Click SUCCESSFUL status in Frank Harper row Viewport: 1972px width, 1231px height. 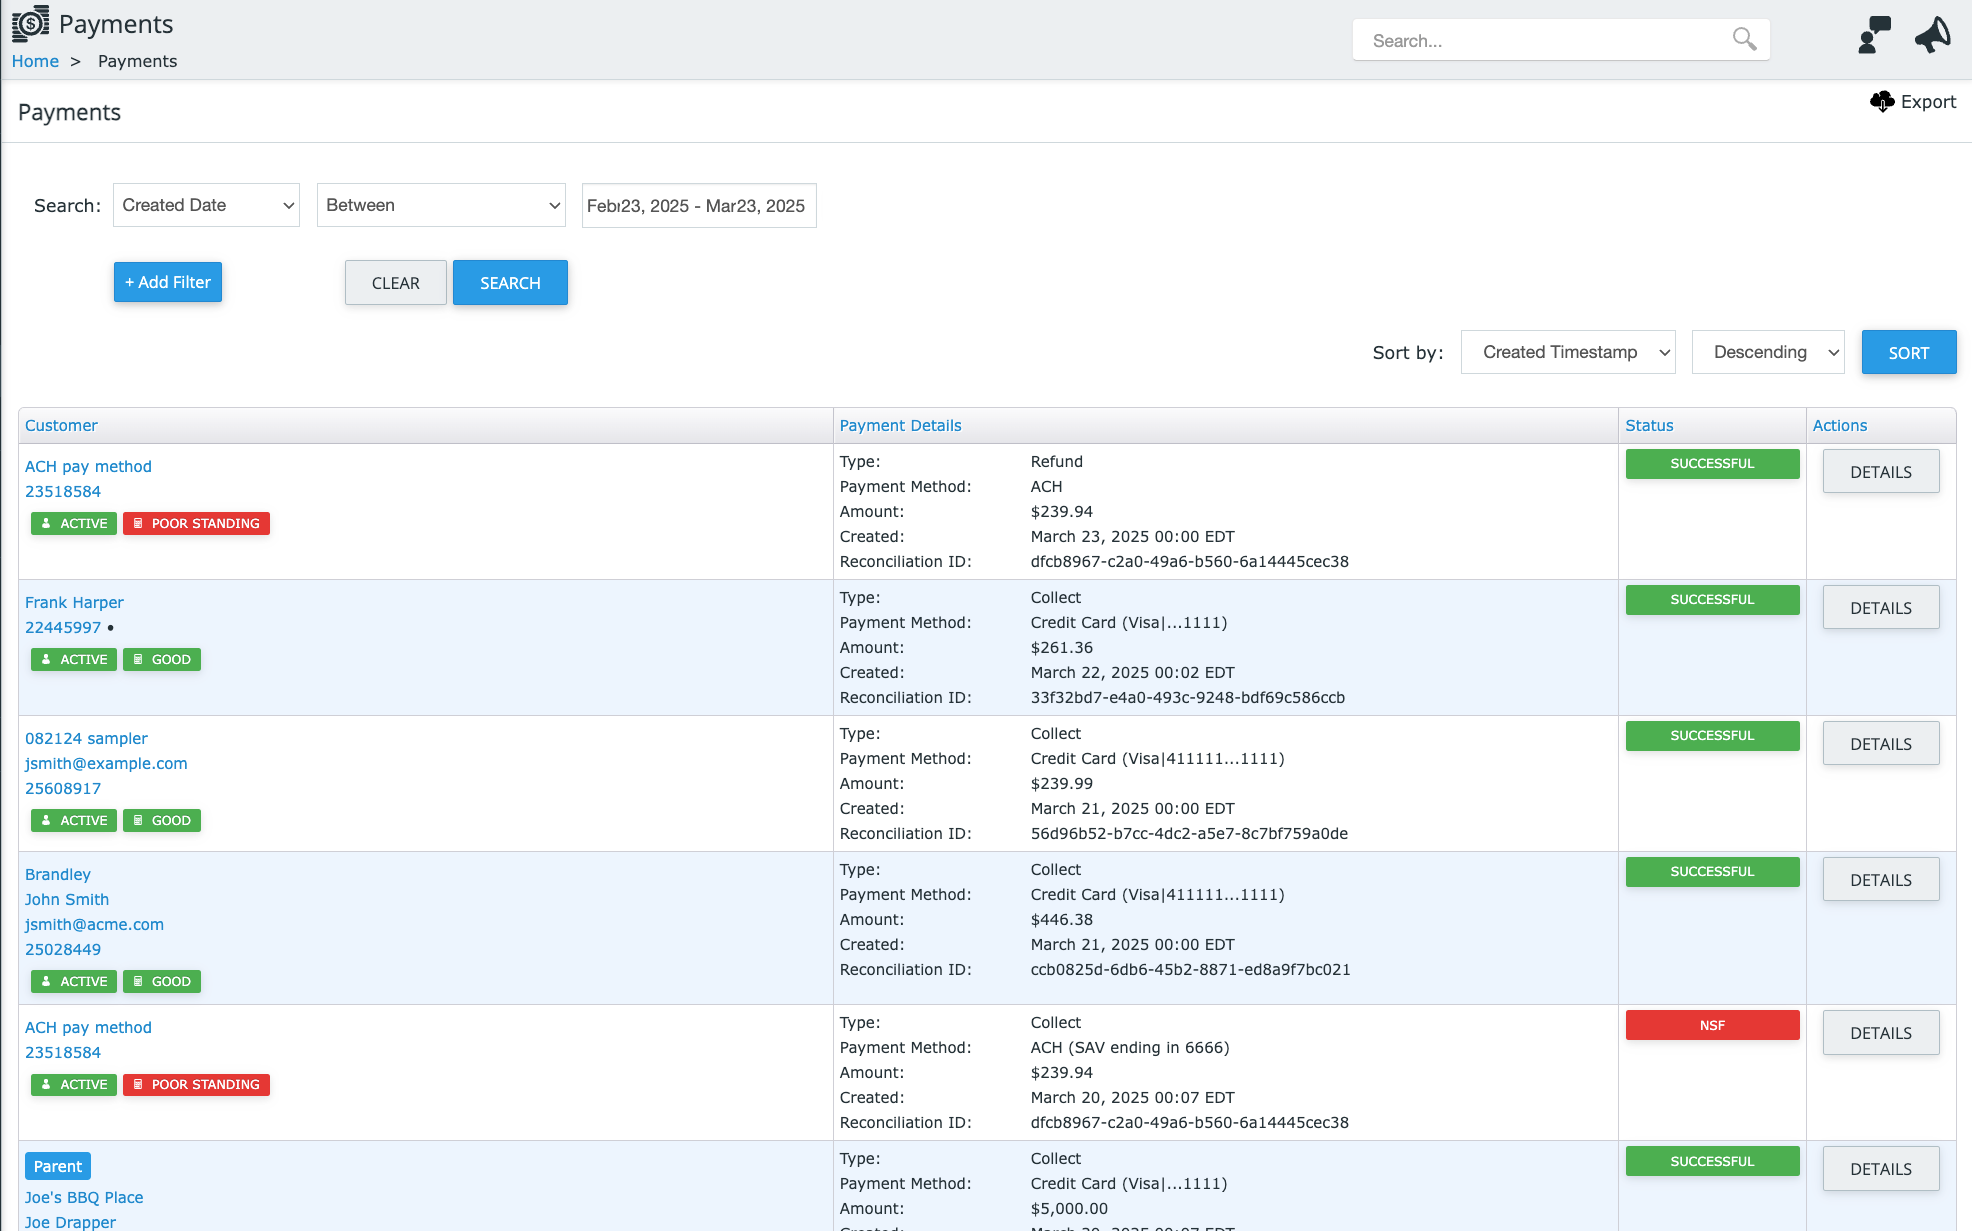tap(1712, 600)
